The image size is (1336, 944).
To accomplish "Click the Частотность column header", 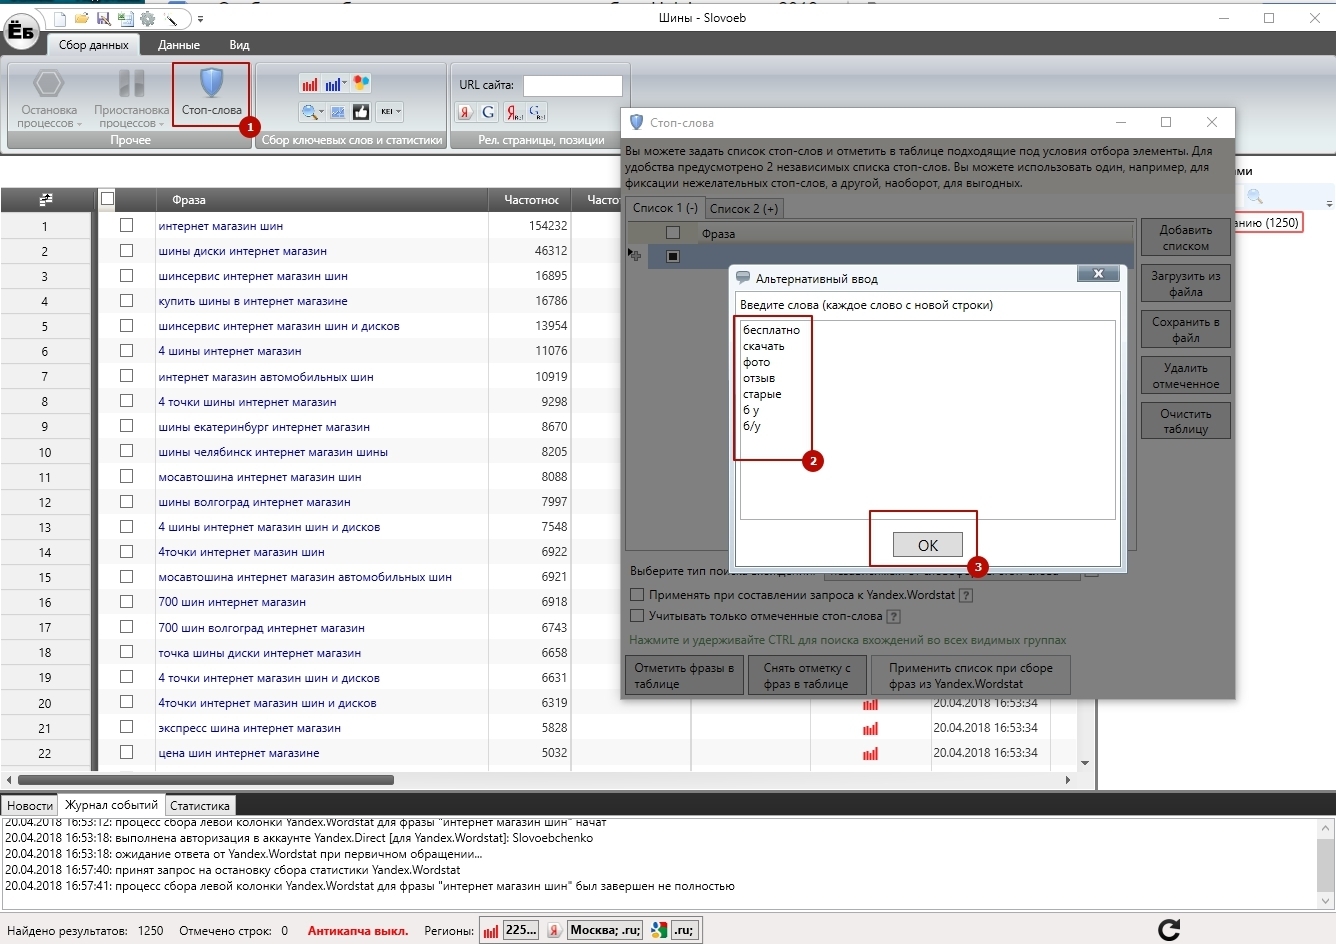I will 531,200.
